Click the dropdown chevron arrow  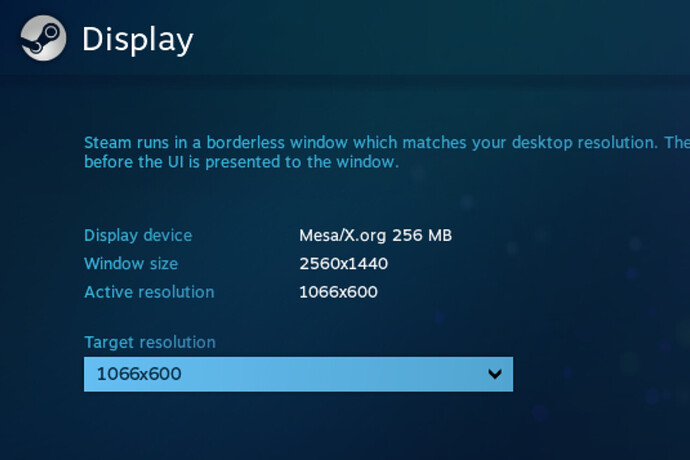pyautogui.click(x=495, y=374)
